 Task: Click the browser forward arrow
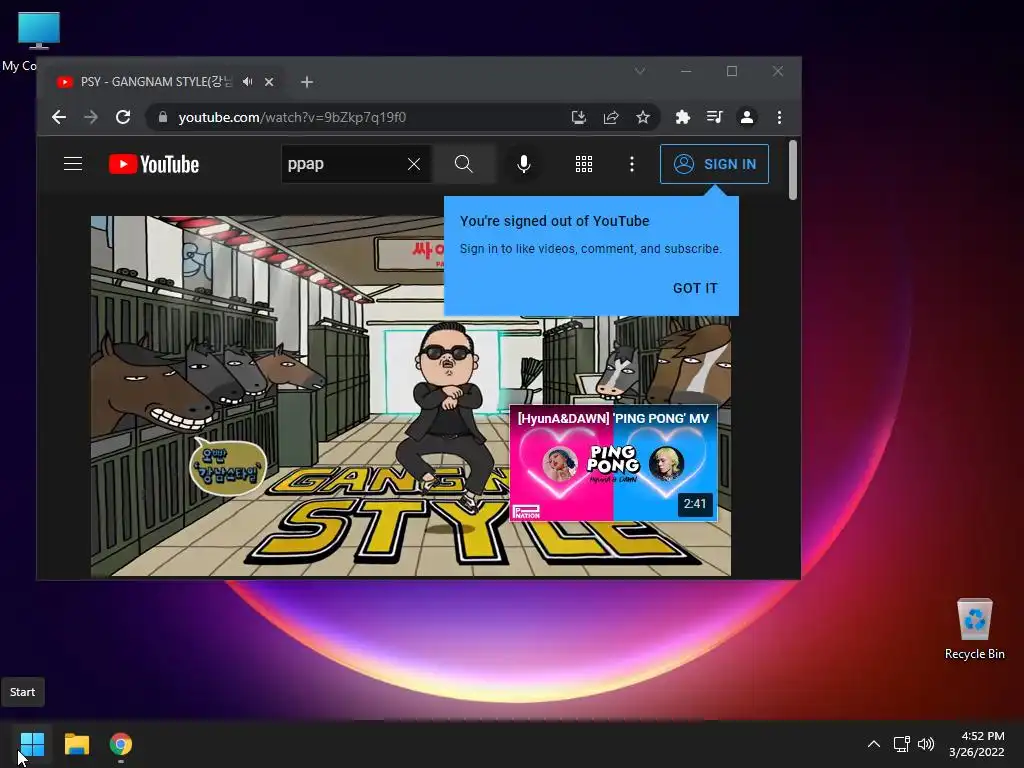tap(91, 118)
